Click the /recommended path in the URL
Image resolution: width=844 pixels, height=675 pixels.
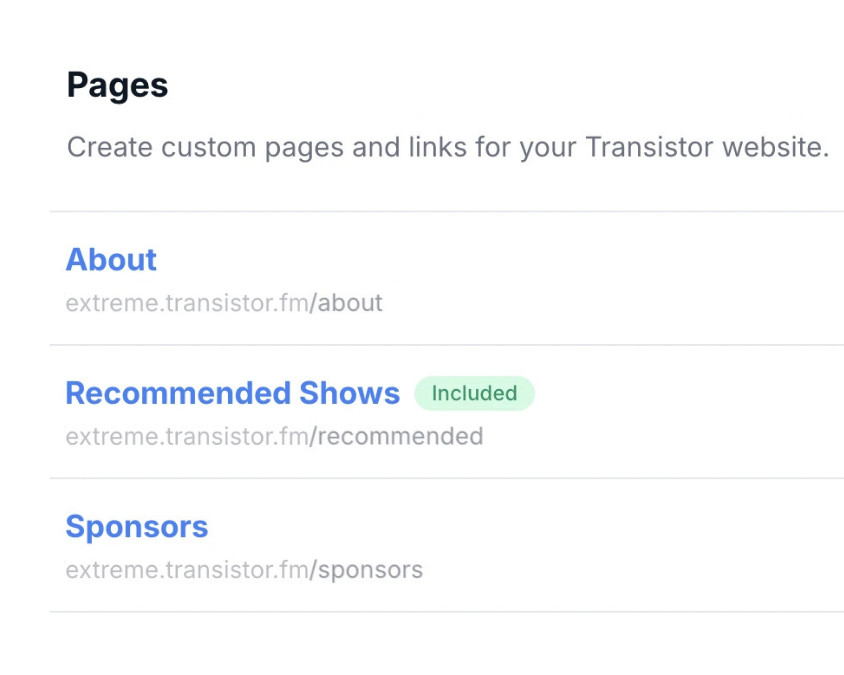tap(396, 436)
